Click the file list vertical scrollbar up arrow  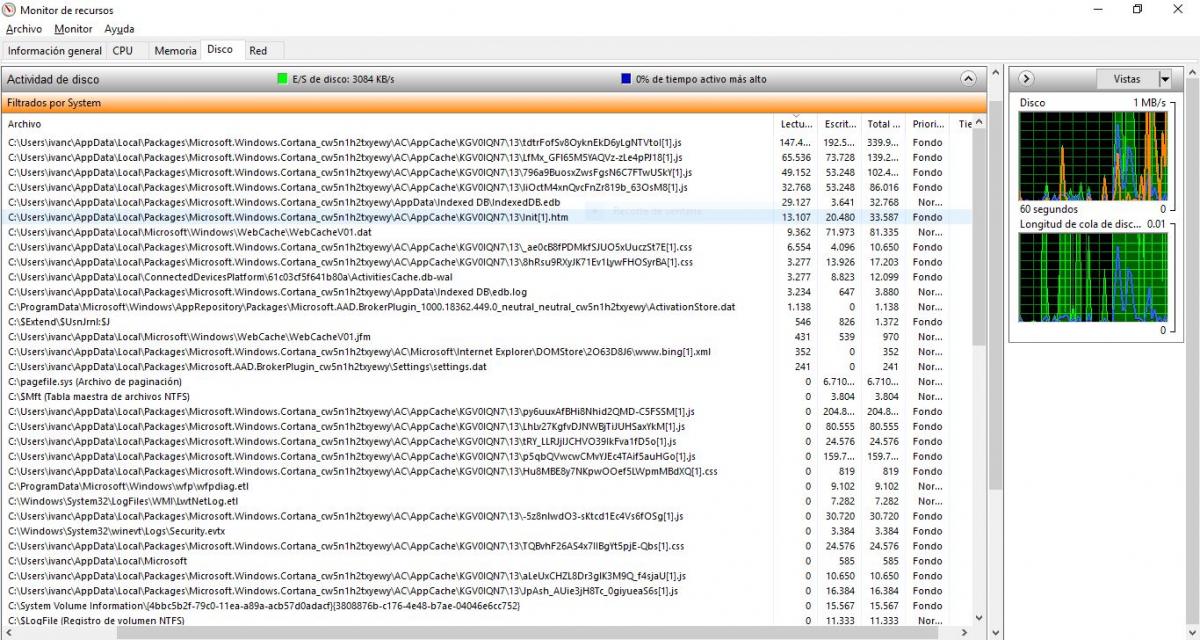tap(979, 123)
